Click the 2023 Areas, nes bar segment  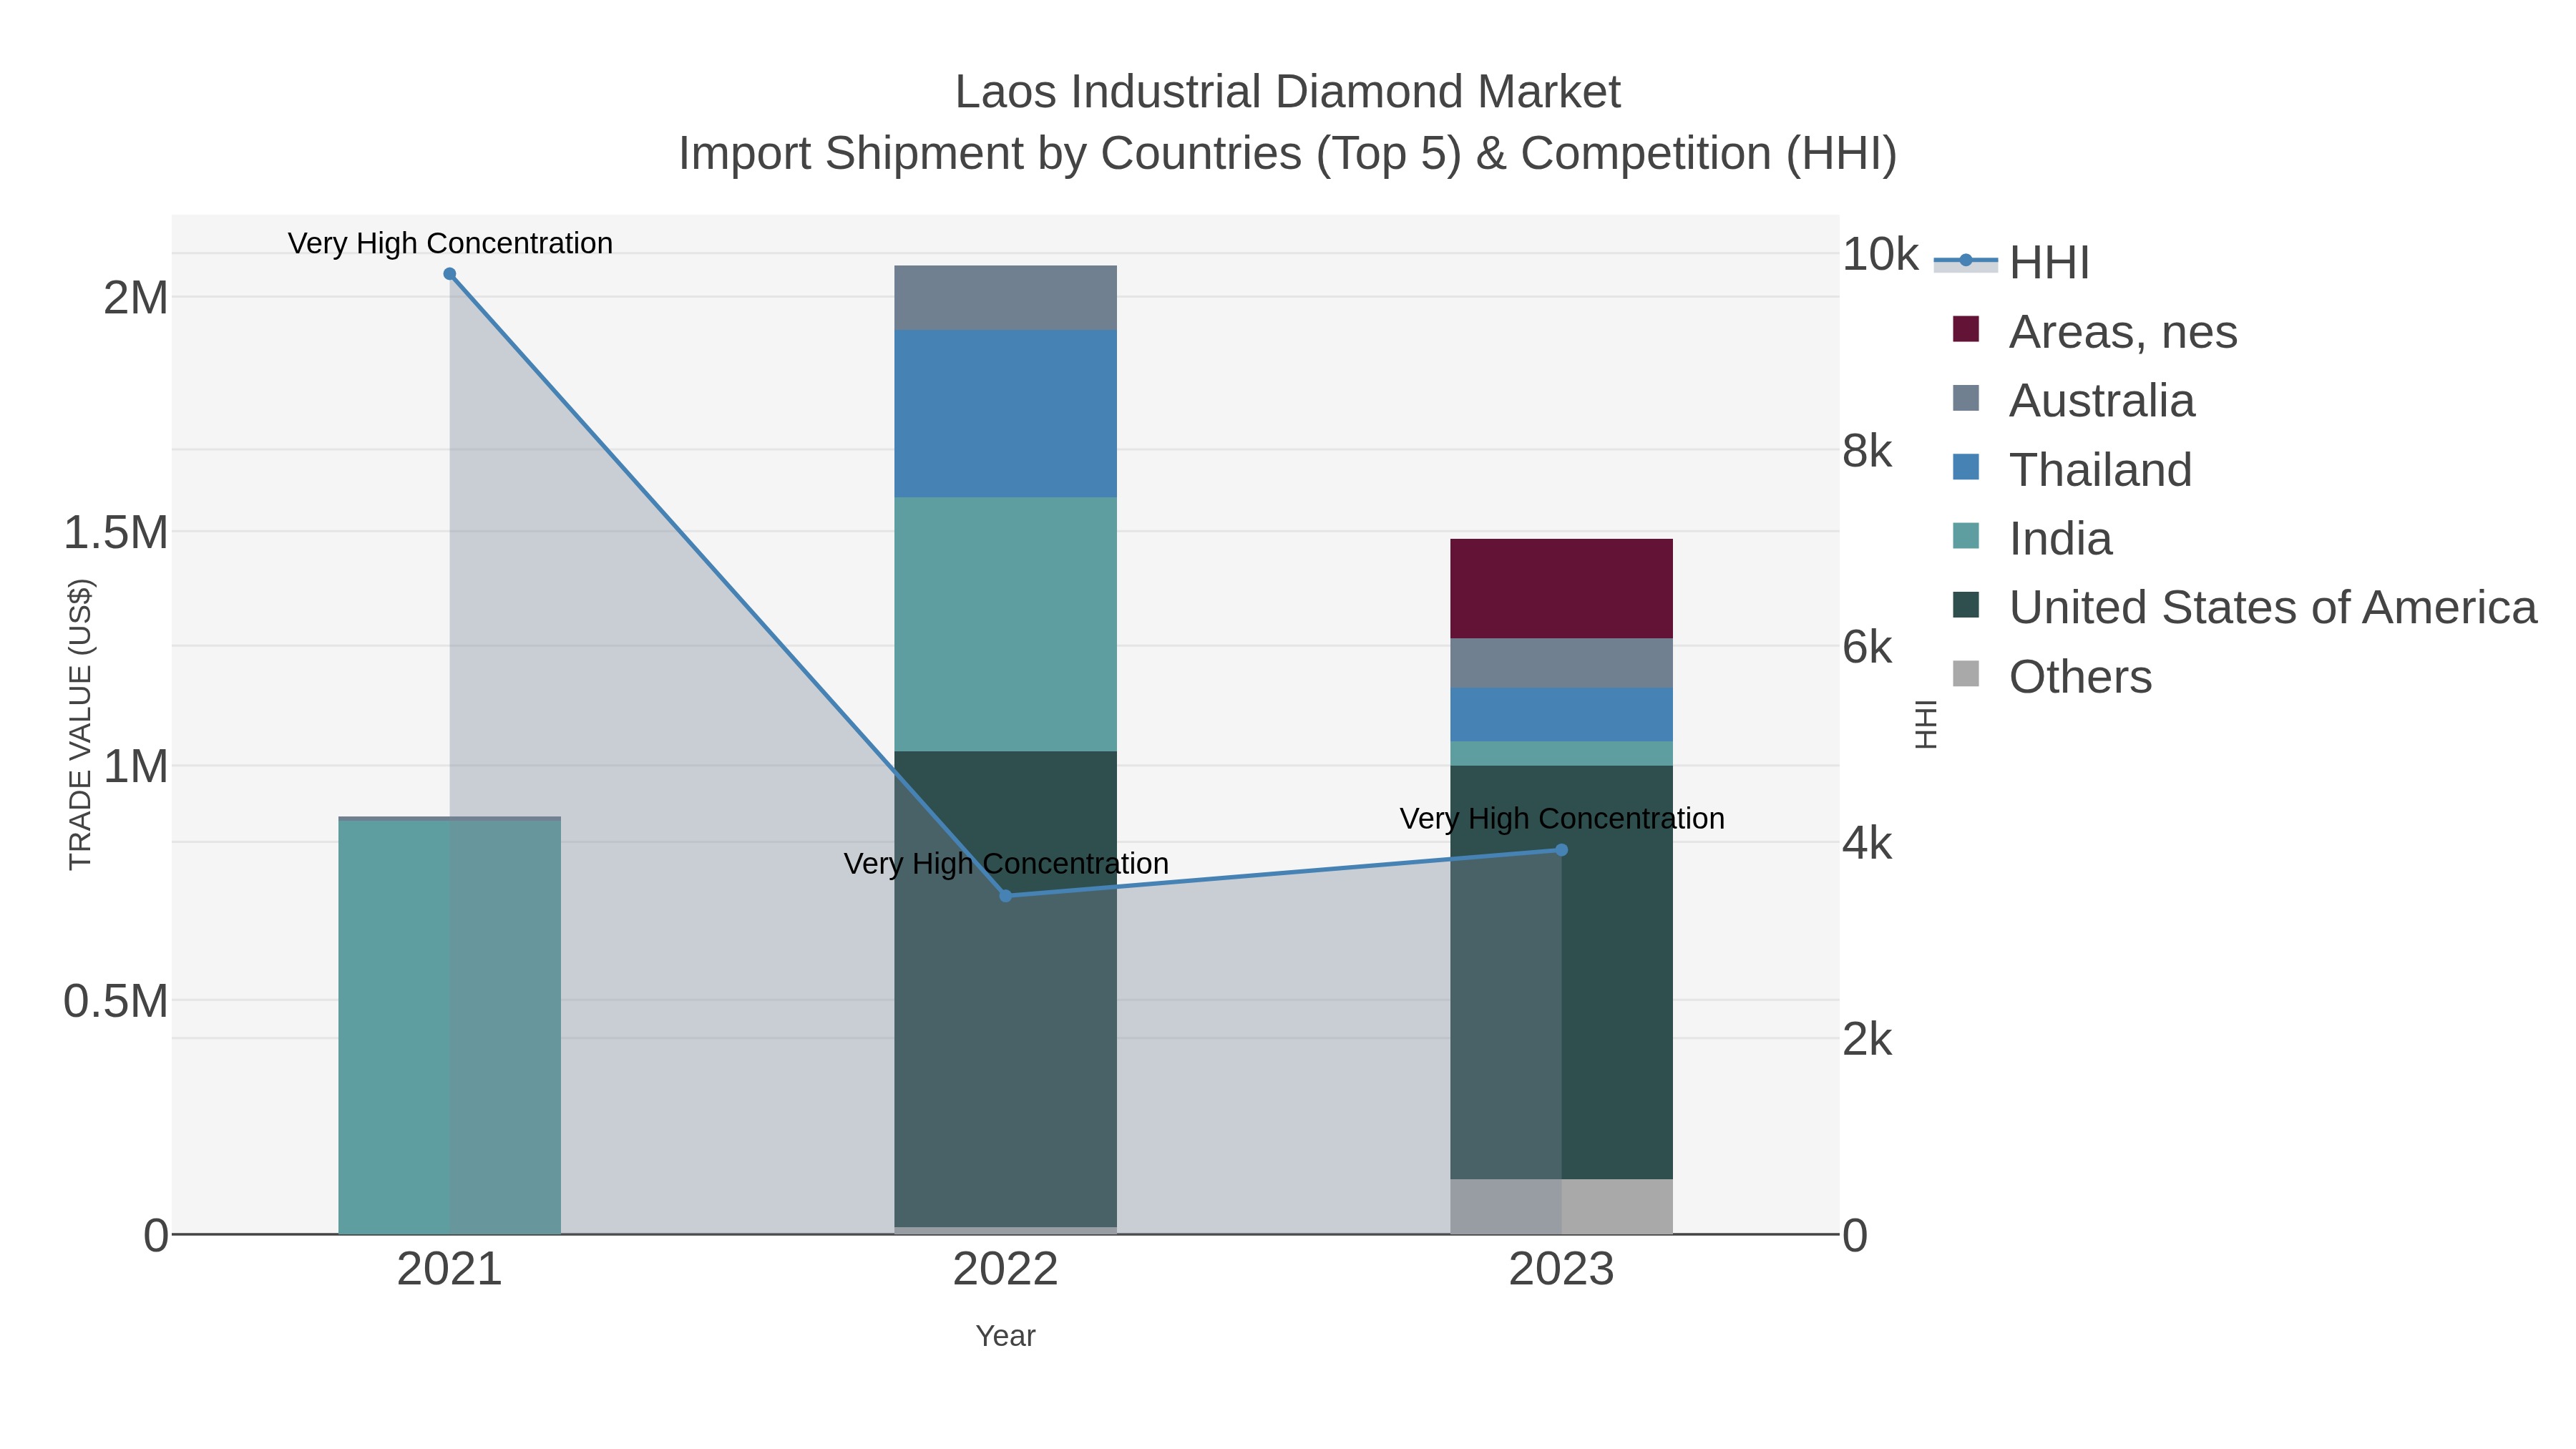1562,589
